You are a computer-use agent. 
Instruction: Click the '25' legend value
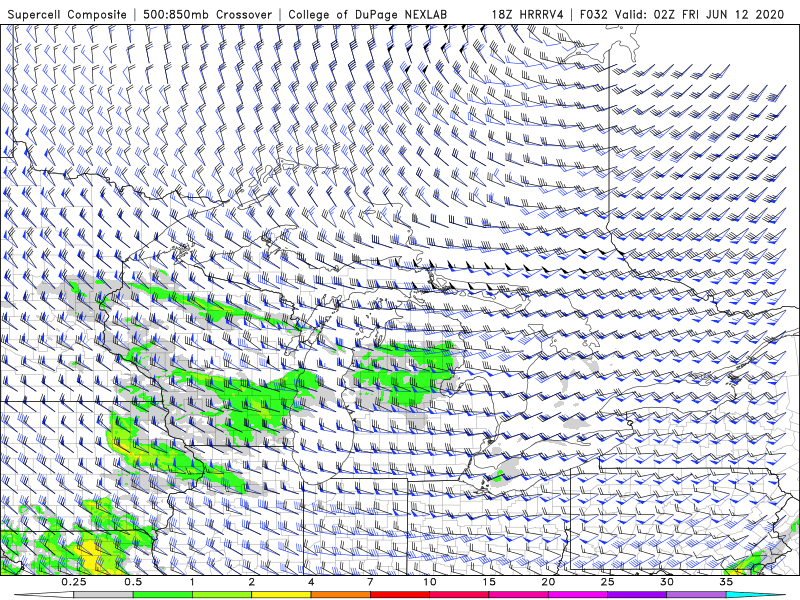click(x=607, y=582)
